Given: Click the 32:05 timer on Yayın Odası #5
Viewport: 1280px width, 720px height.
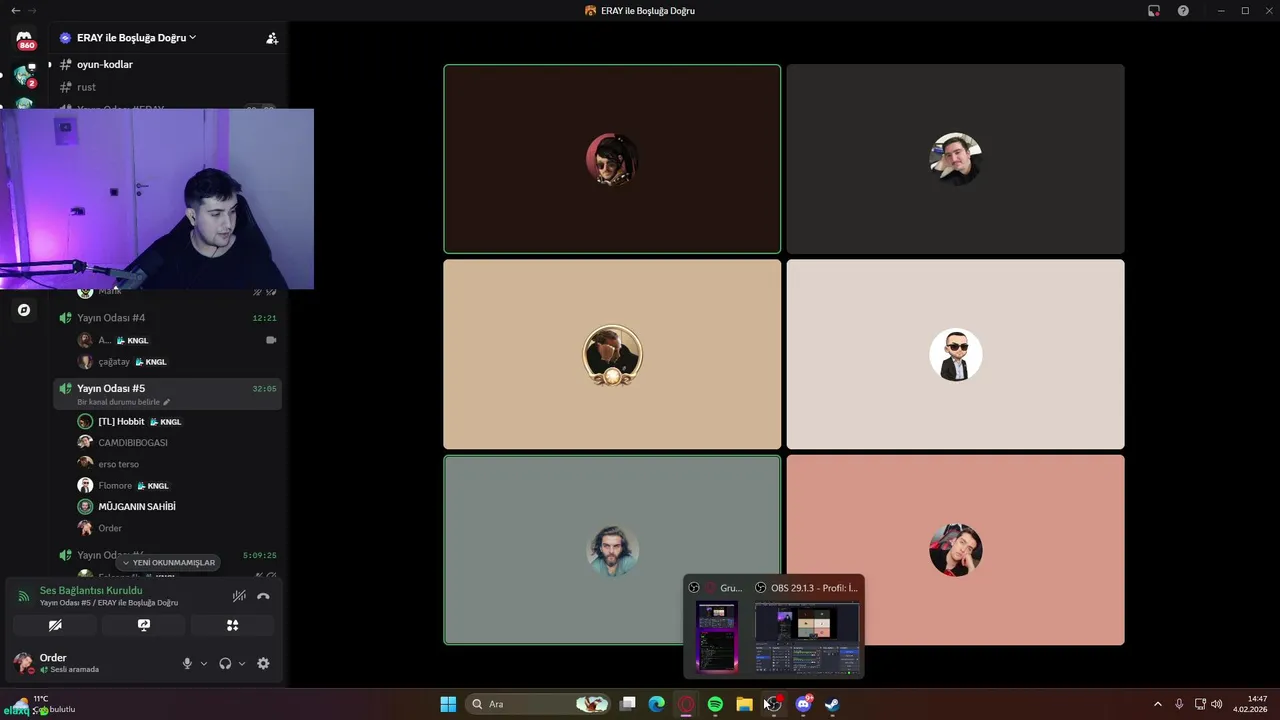Looking at the screenshot, I should click(x=264, y=389).
